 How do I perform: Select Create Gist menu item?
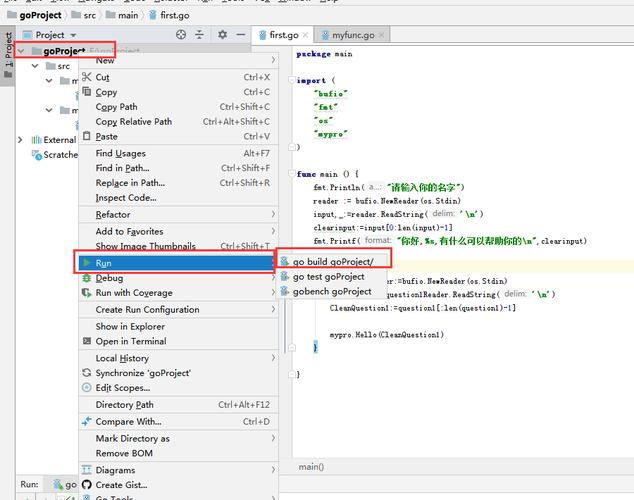(178, 485)
